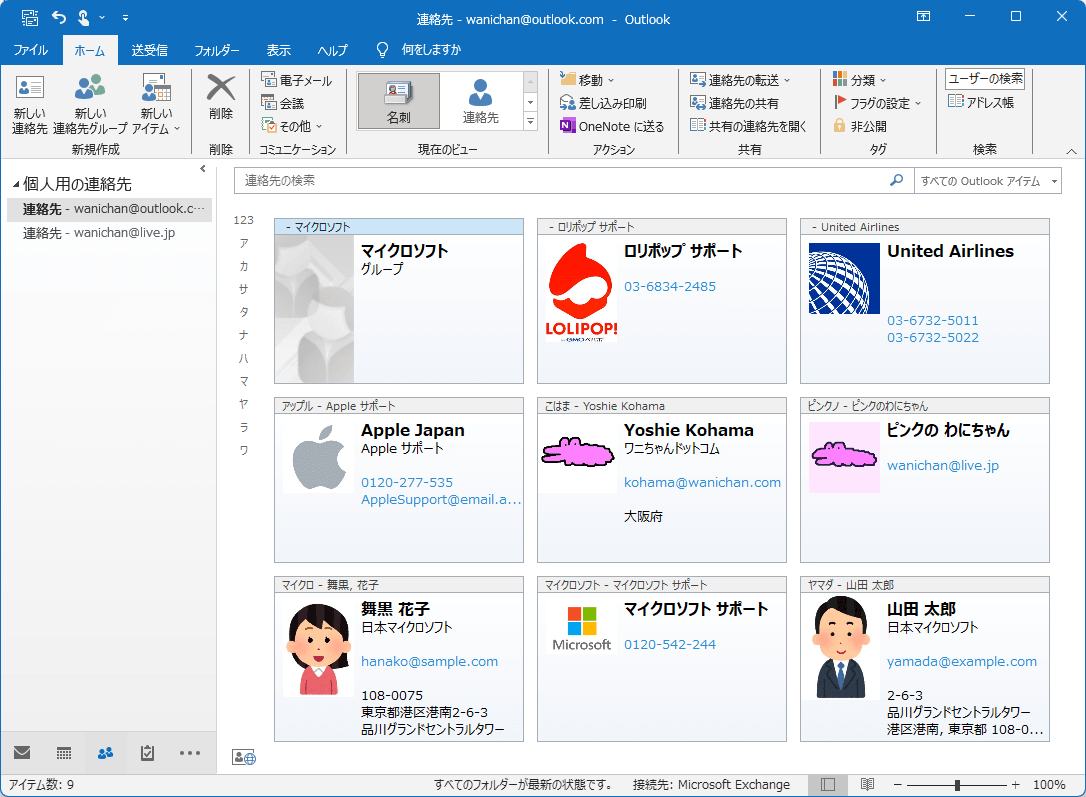Click People navigation icon
This screenshot has width=1086, height=797.
coord(105,753)
